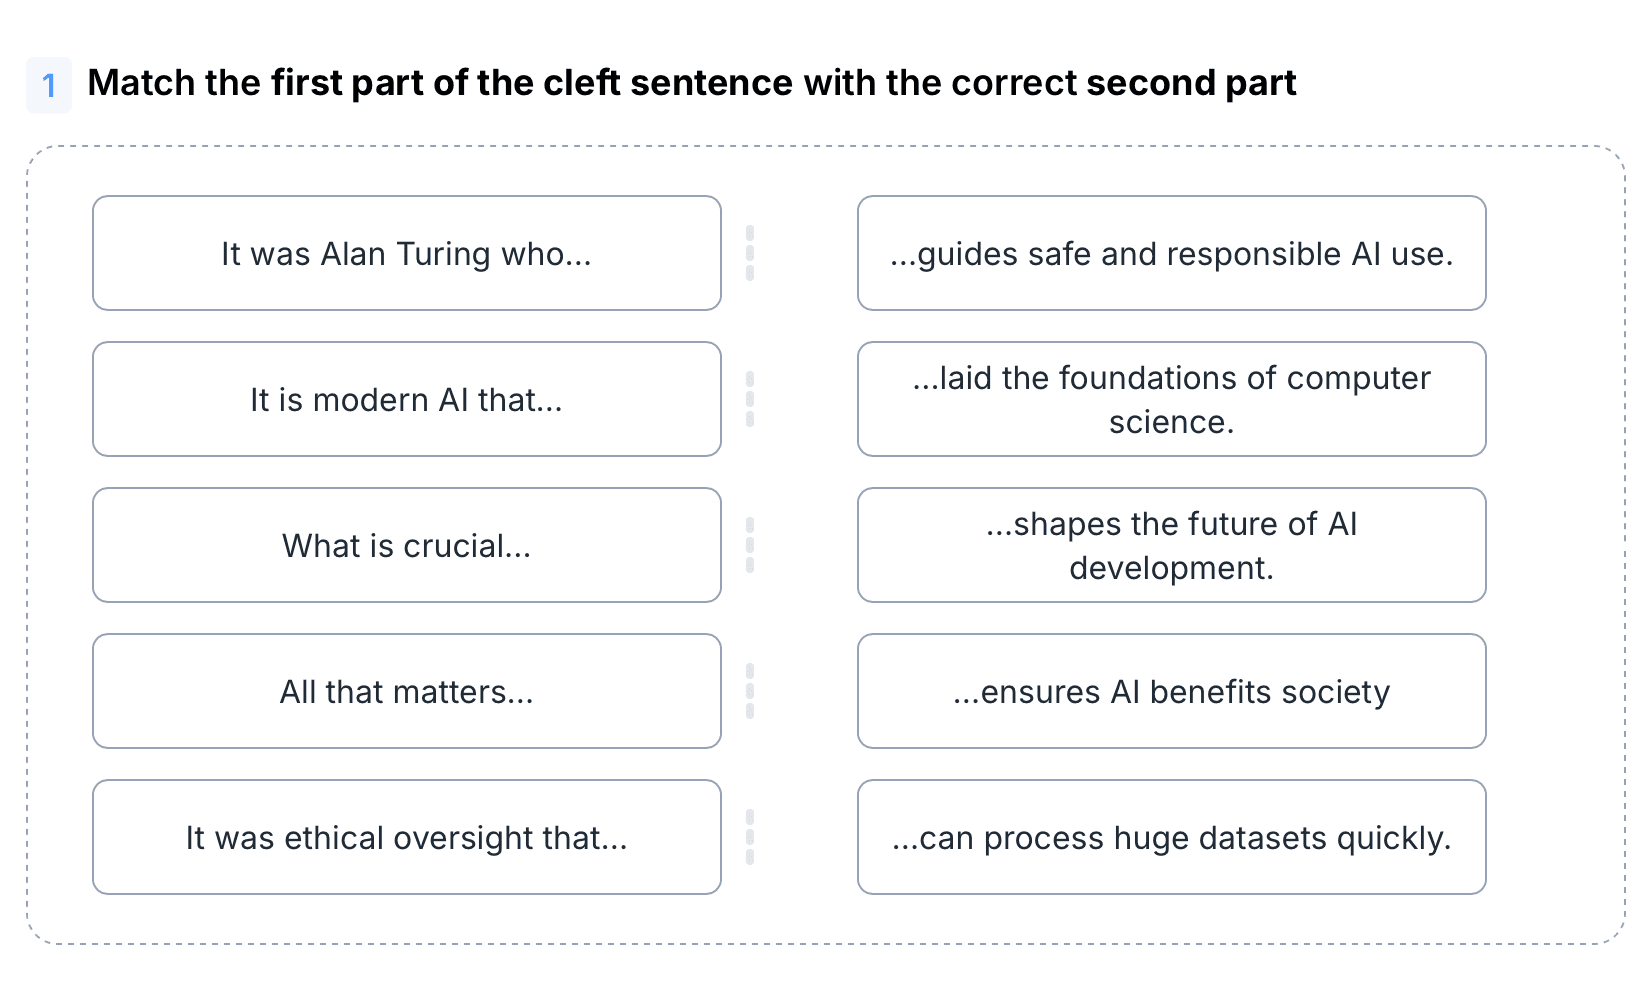Pick the "What is crucial..." card
The width and height of the screenshot is (1652, 998).
(x=406, y=545)
